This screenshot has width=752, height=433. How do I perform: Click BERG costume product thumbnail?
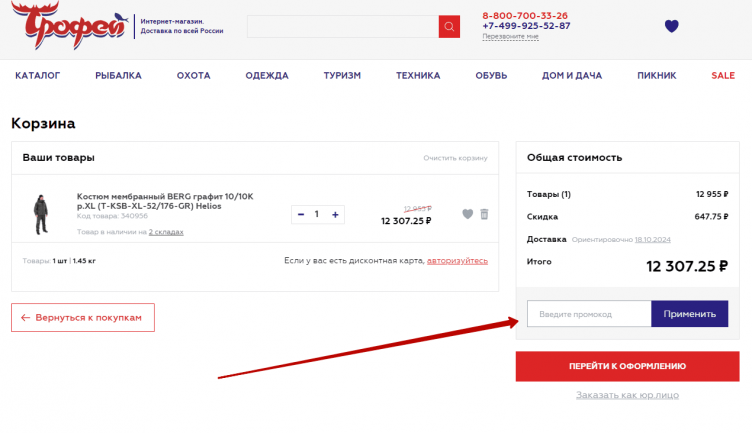click(x=41, y=214)
